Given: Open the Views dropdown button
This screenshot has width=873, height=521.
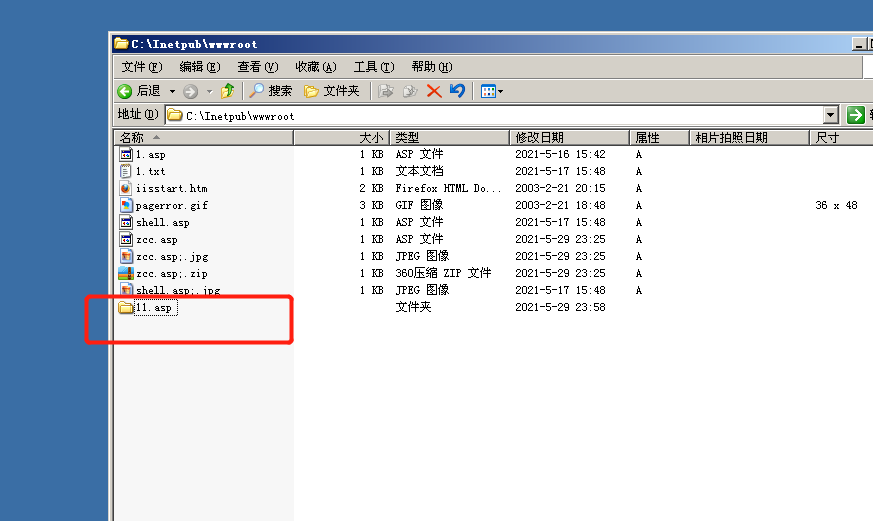Looking at the screenshot, I should [492, 91].
